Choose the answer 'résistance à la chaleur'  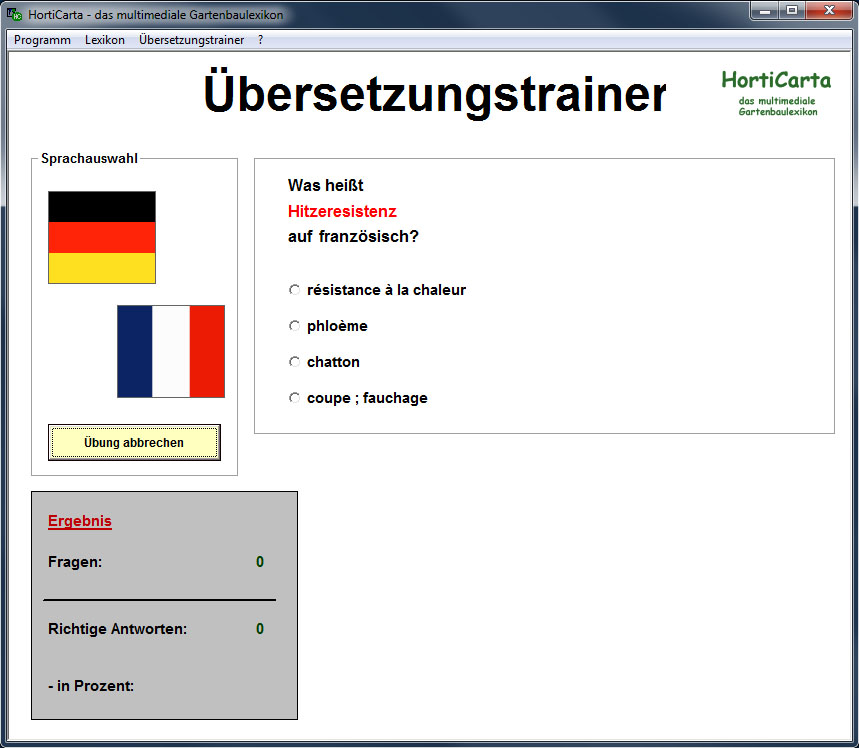tap(295, 290)
